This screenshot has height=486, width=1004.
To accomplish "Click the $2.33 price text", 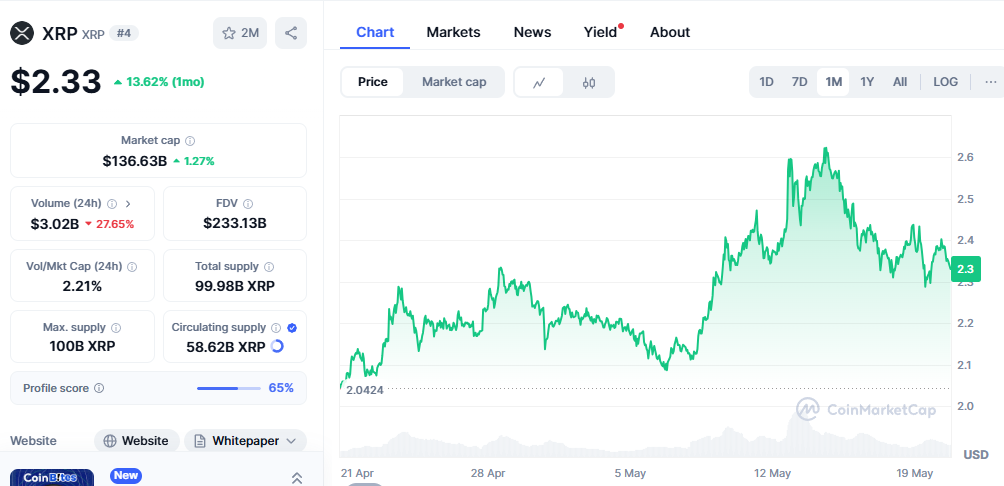I will [56, 82].
